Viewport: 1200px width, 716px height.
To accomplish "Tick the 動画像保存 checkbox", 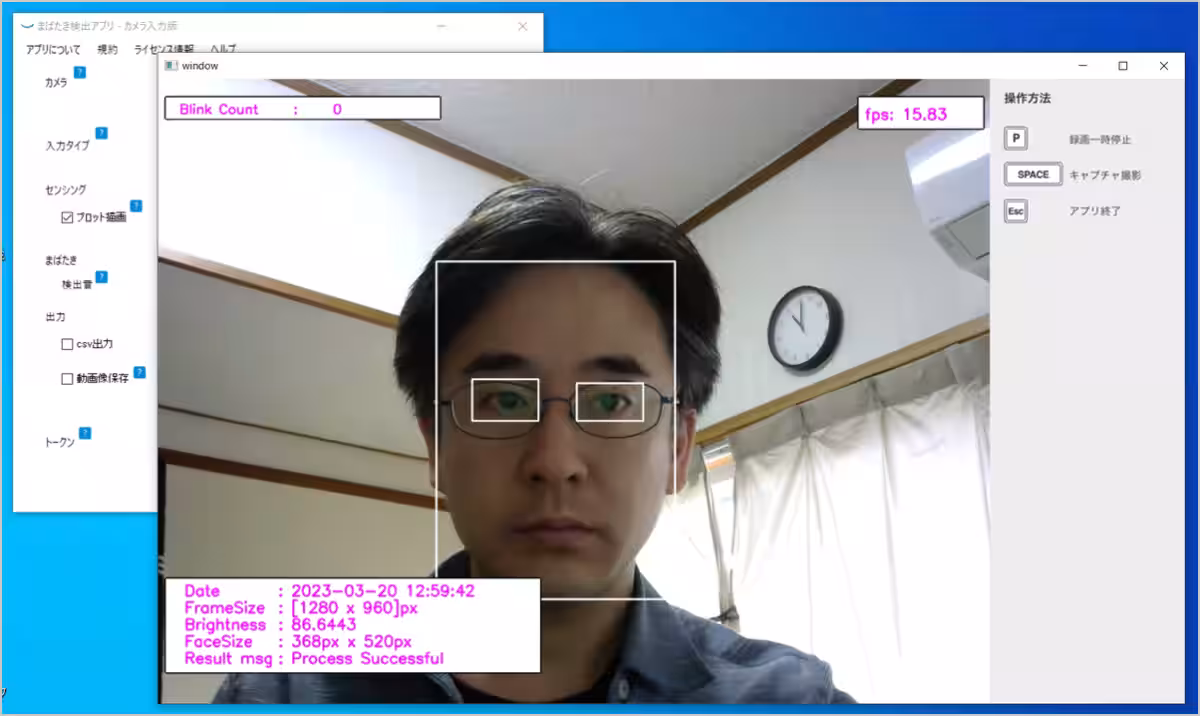I will tap(67, 379).
